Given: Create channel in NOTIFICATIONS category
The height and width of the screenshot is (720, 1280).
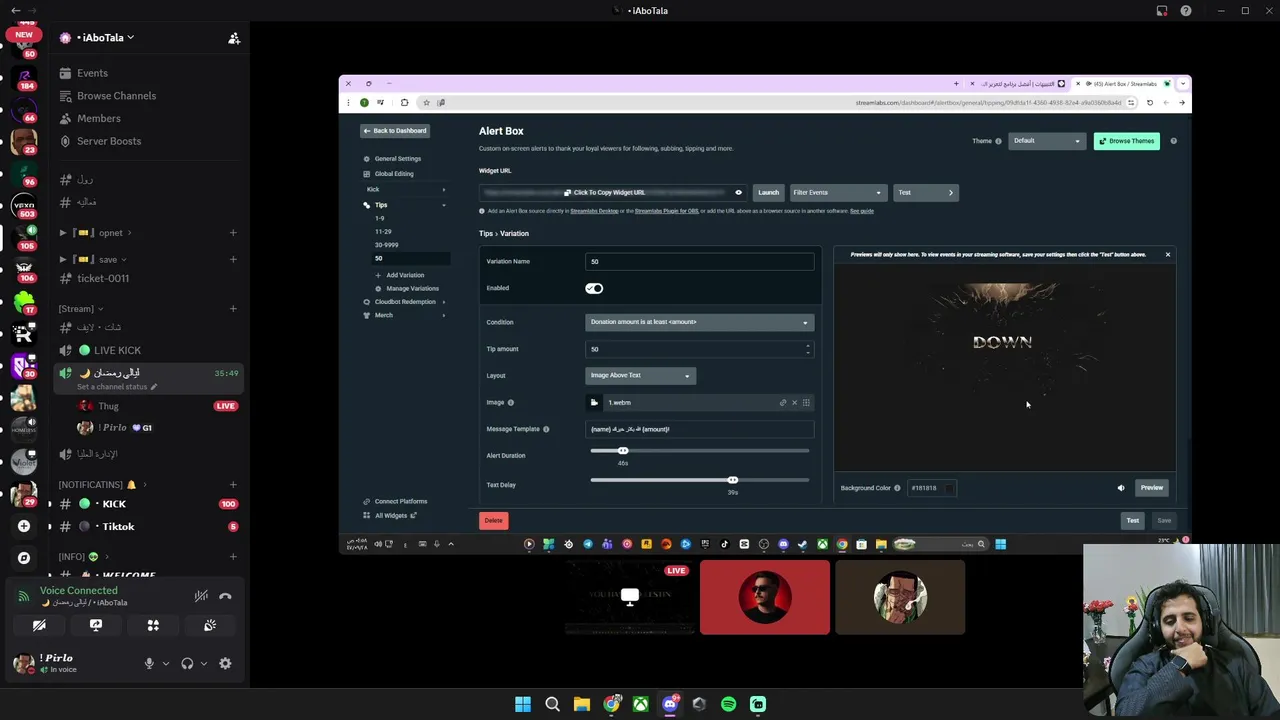Looking at the screenshot, I should 233,485.
